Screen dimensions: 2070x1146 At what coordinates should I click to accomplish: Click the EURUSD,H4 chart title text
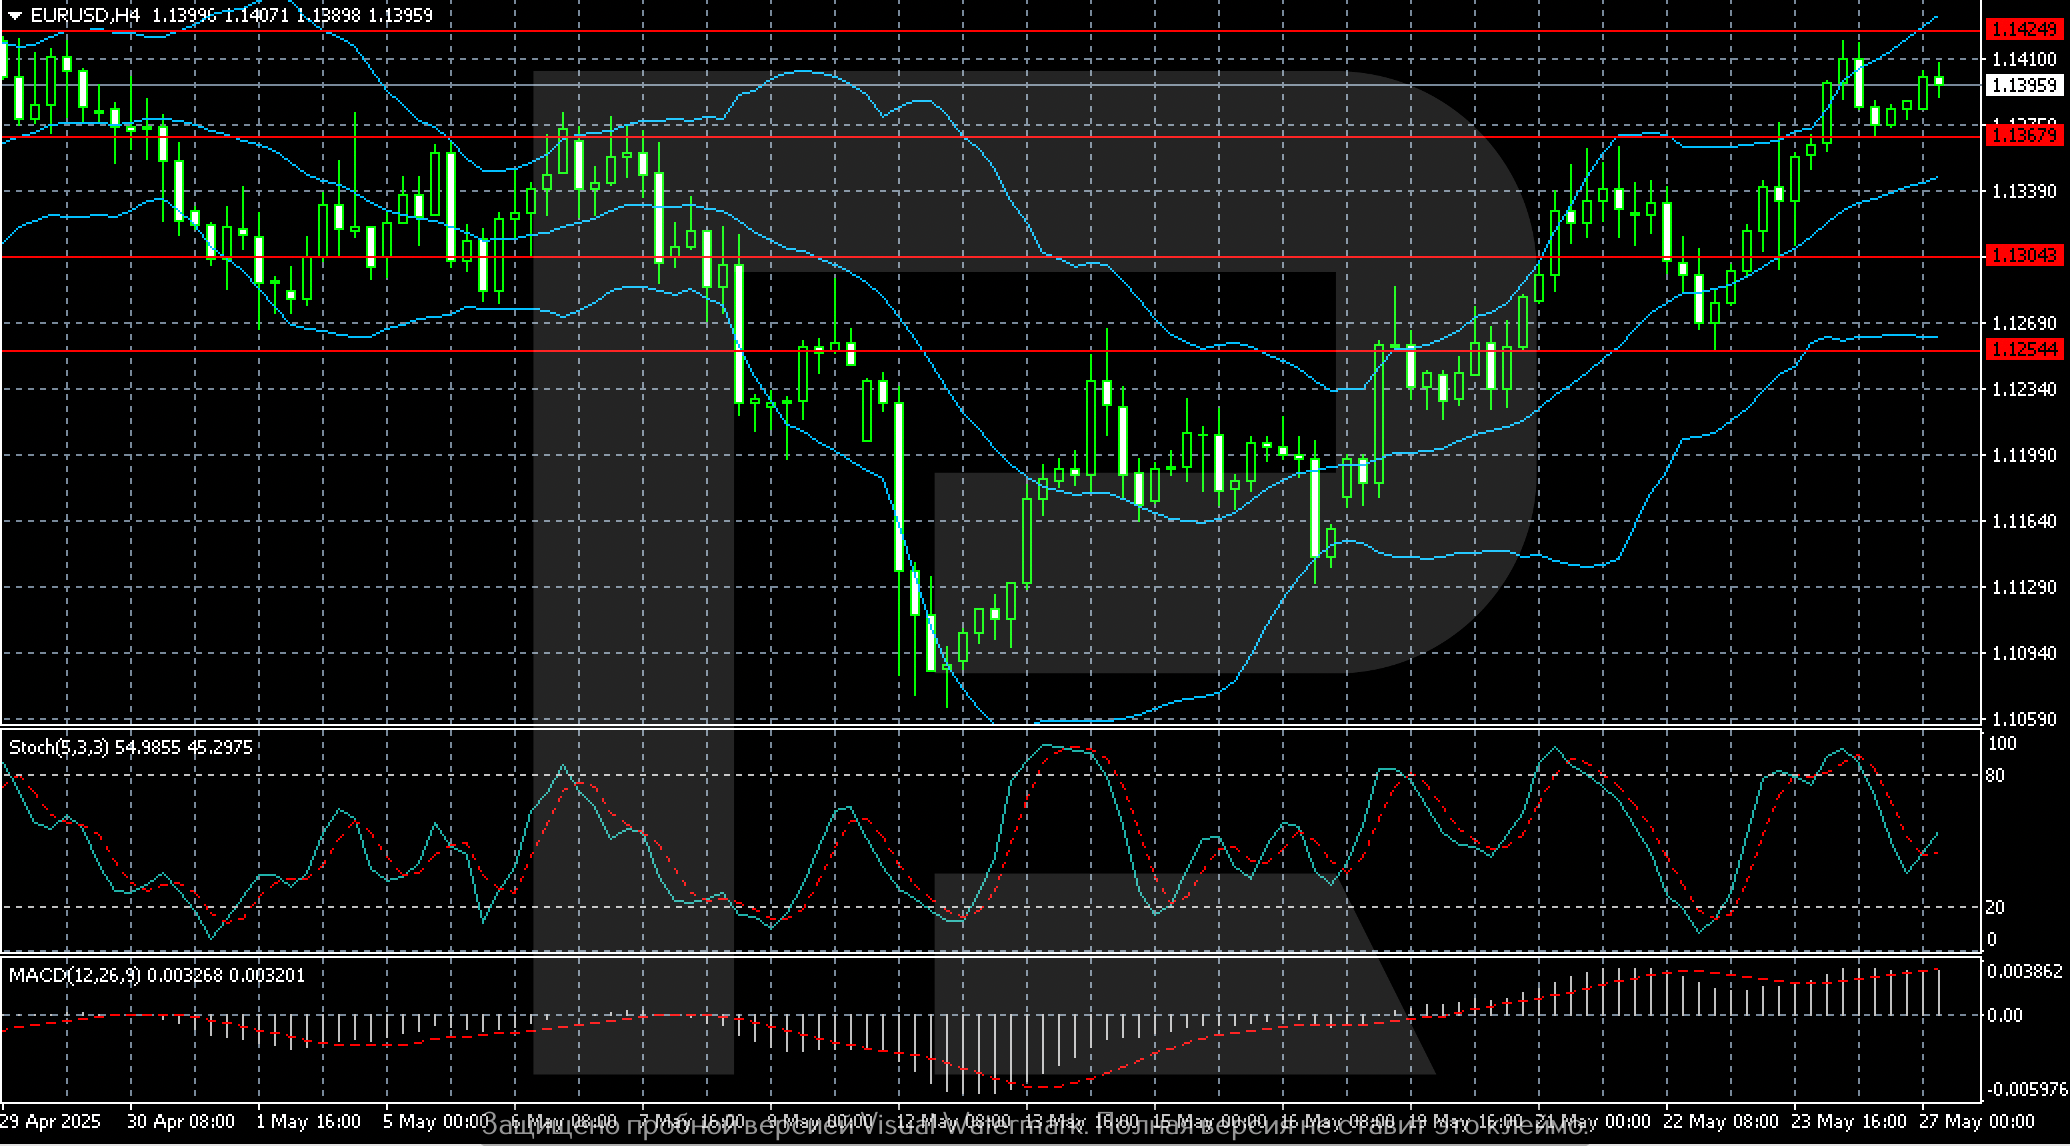point(84,16)
